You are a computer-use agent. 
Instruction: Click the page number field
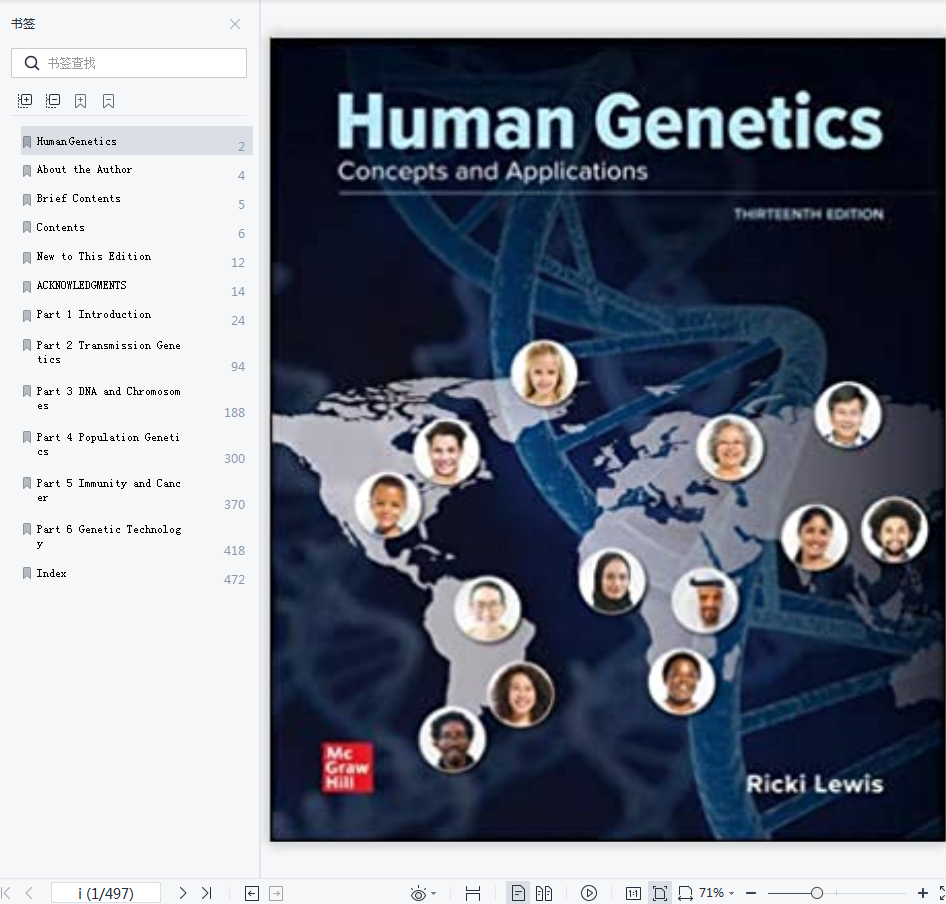106,893
